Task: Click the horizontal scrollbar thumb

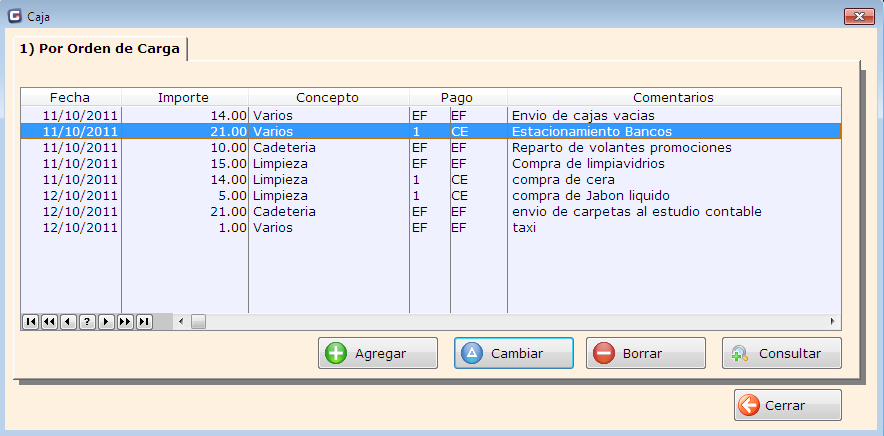Action: tap(198, 322)
